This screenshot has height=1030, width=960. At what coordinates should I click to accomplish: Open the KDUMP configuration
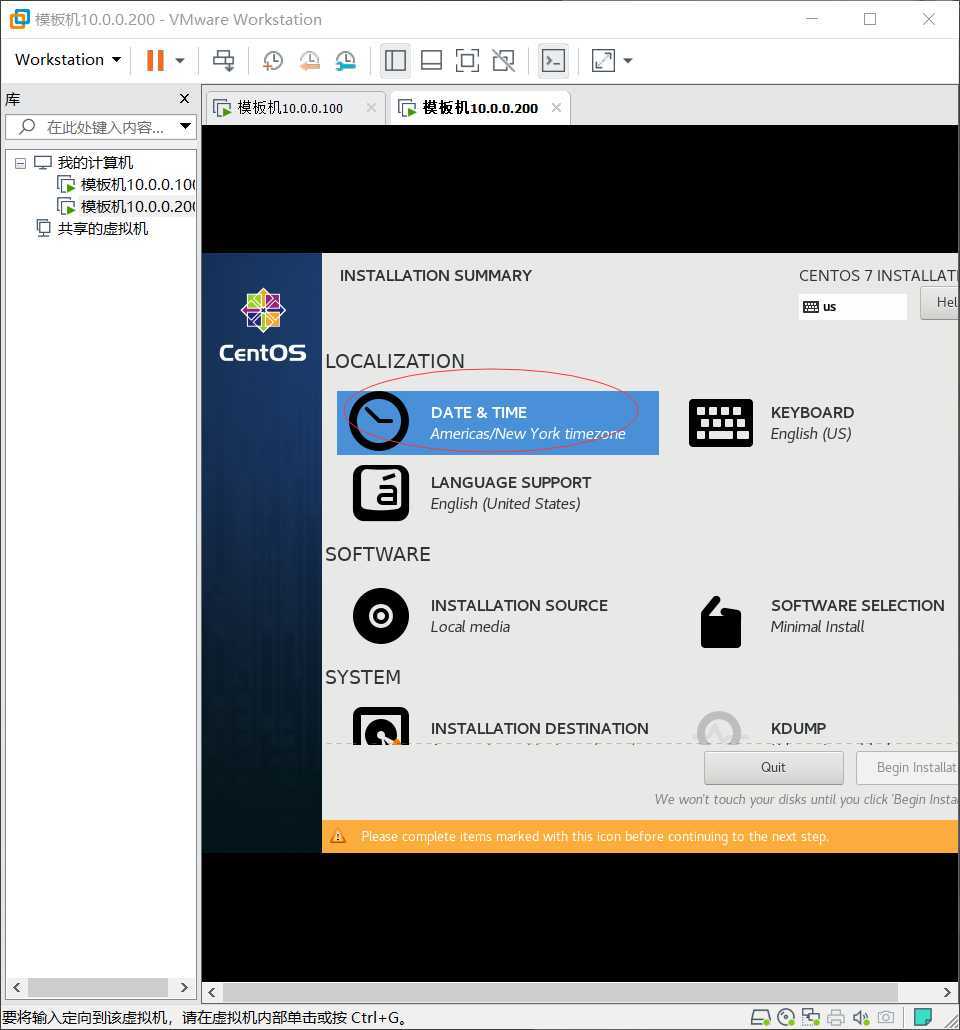[x=762, y=728]
